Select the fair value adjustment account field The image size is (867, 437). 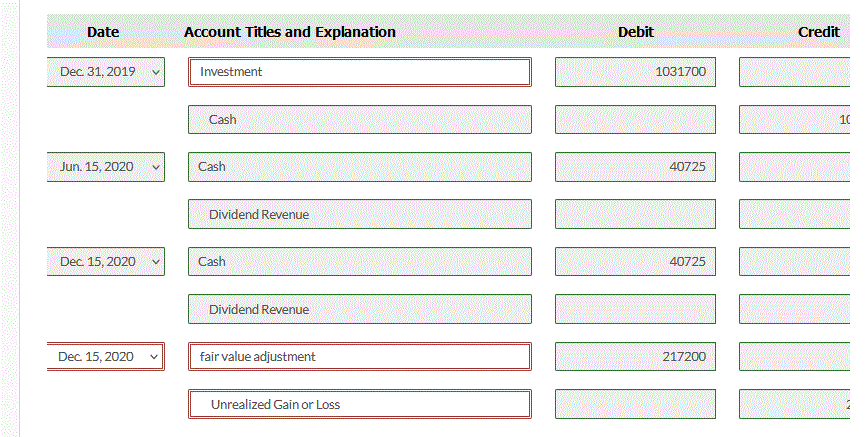(360, 357)
